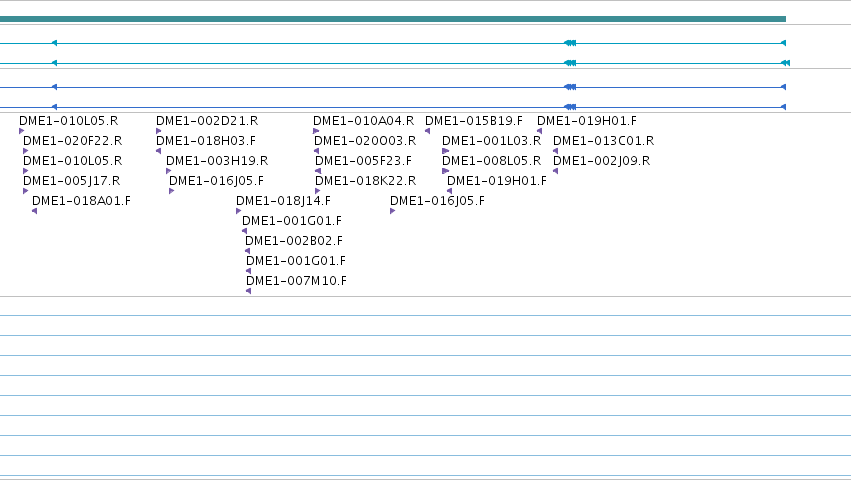Click the purple arrow glyph under DME1-007M10.F
This screenshot has height=480, width=851.
(249, 291)
